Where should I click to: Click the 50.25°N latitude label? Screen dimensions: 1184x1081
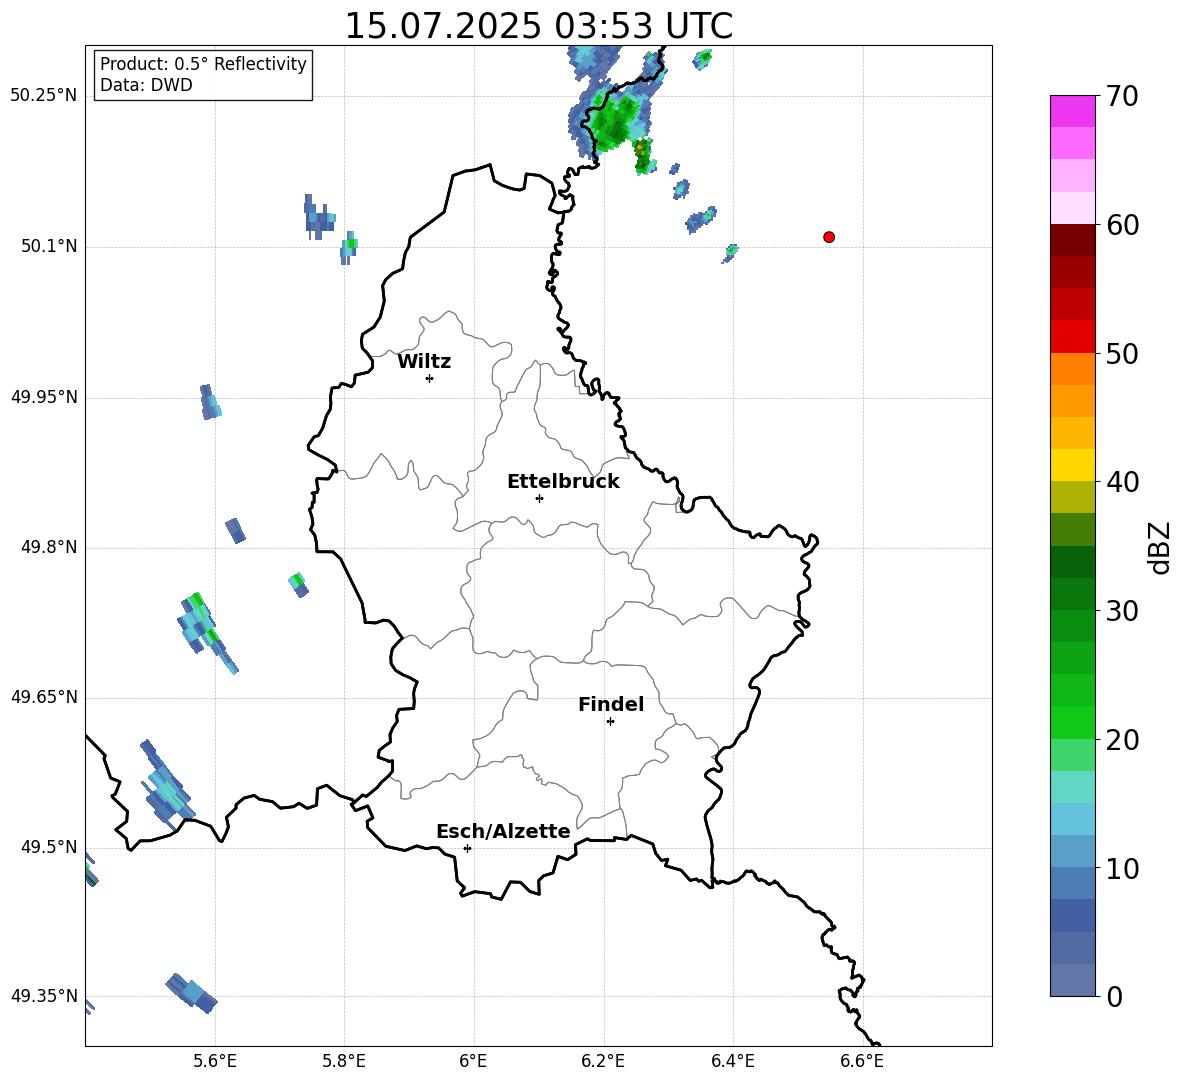coord(44,96)
